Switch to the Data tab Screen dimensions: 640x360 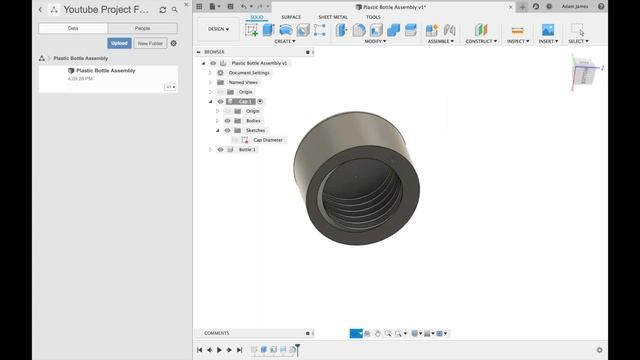click(73, 28)
